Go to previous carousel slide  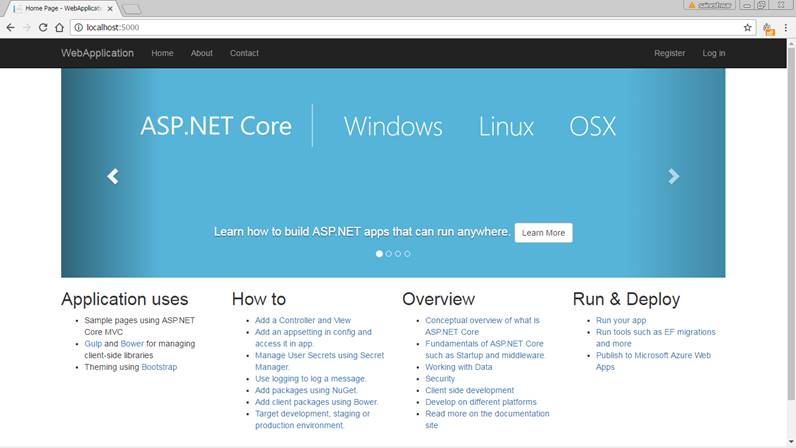tap(113, 176)
